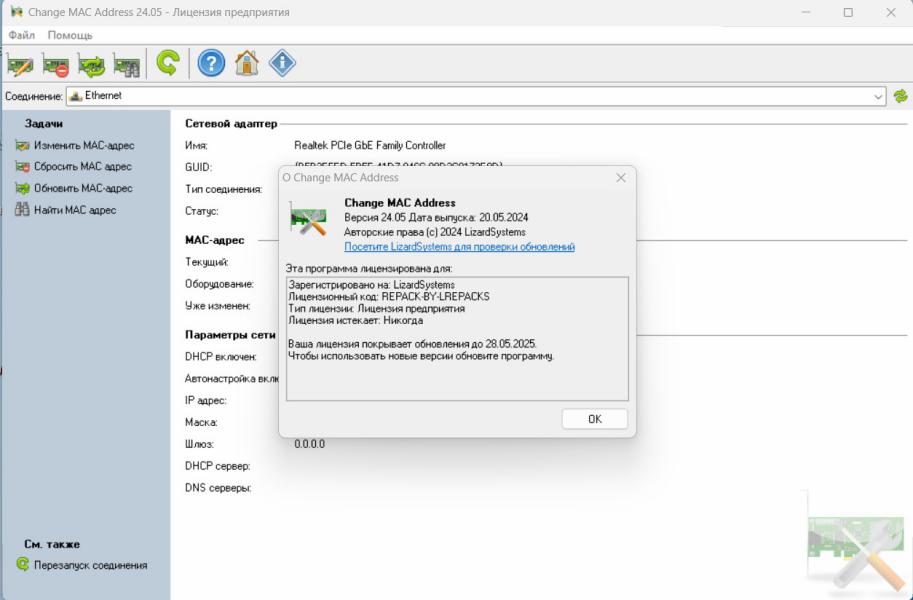
Task: Refresh connection list using icon beside Ethernet dropdown
Action: click(x=900, y=96)
